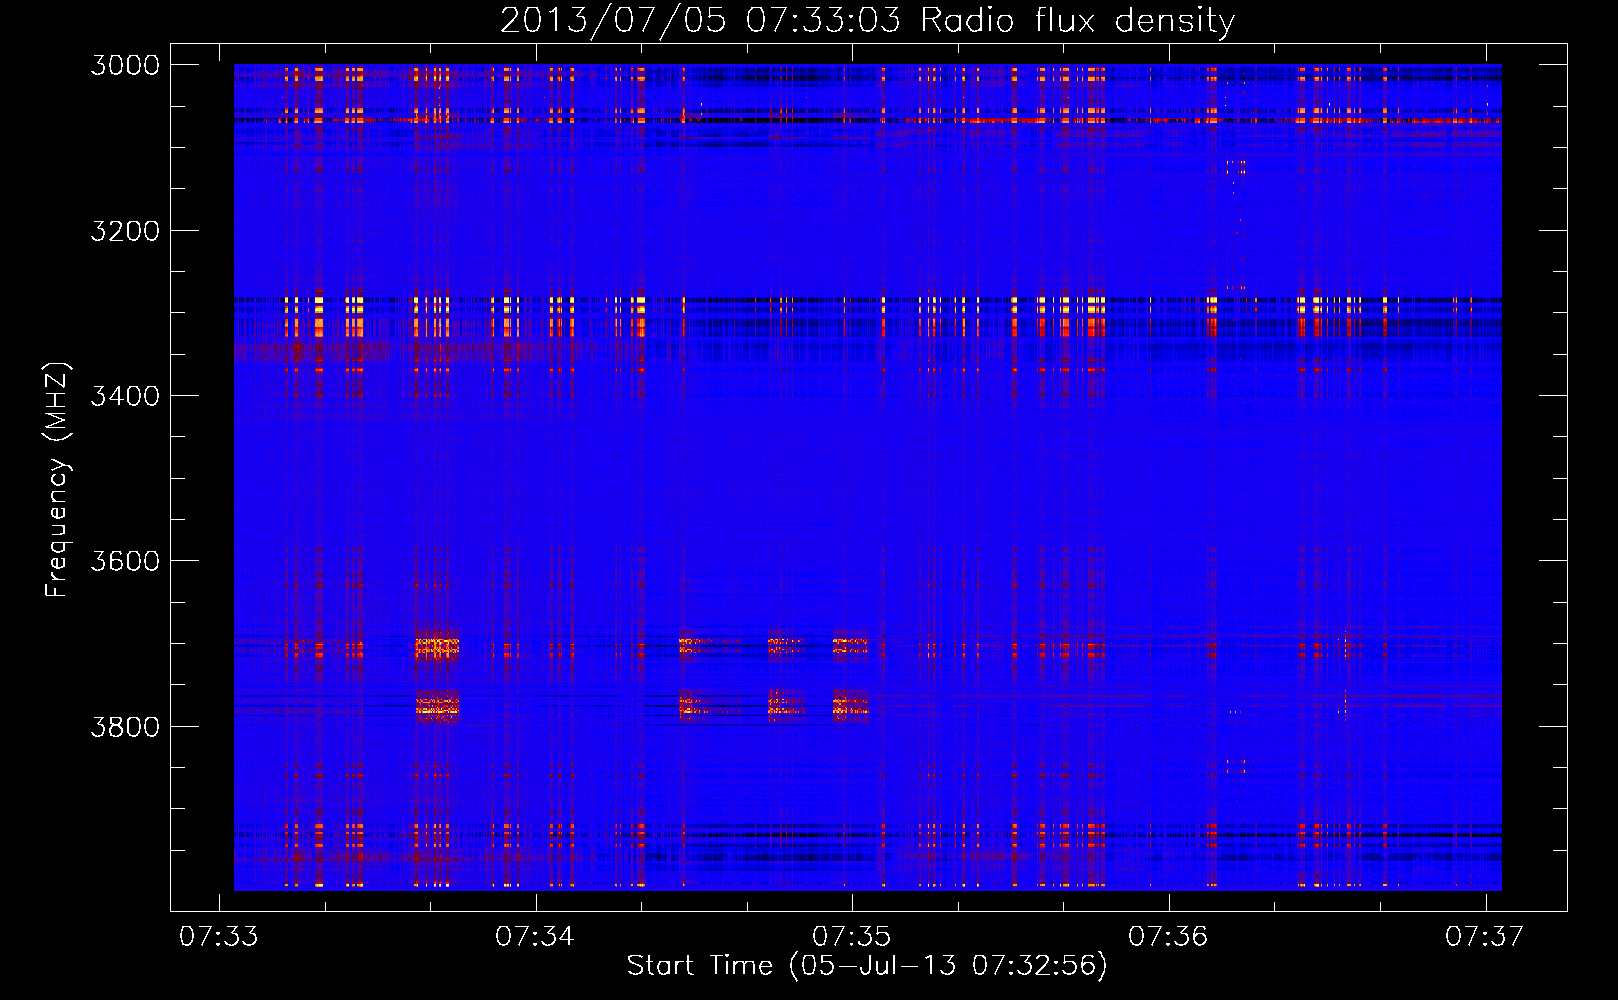The width and height of the screenshot is (1618, 1000).
Task: Click the 07:33 time axis label
Action: point(218,936)
